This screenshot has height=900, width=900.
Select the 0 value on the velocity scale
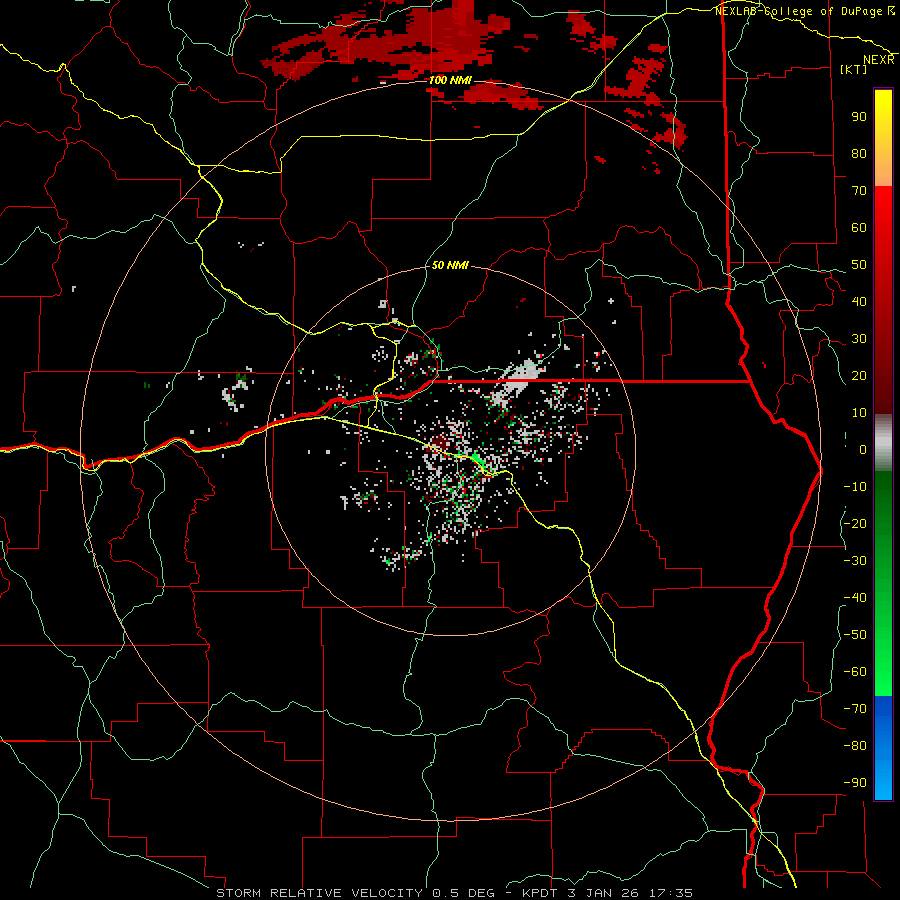(x=863, y=449)
